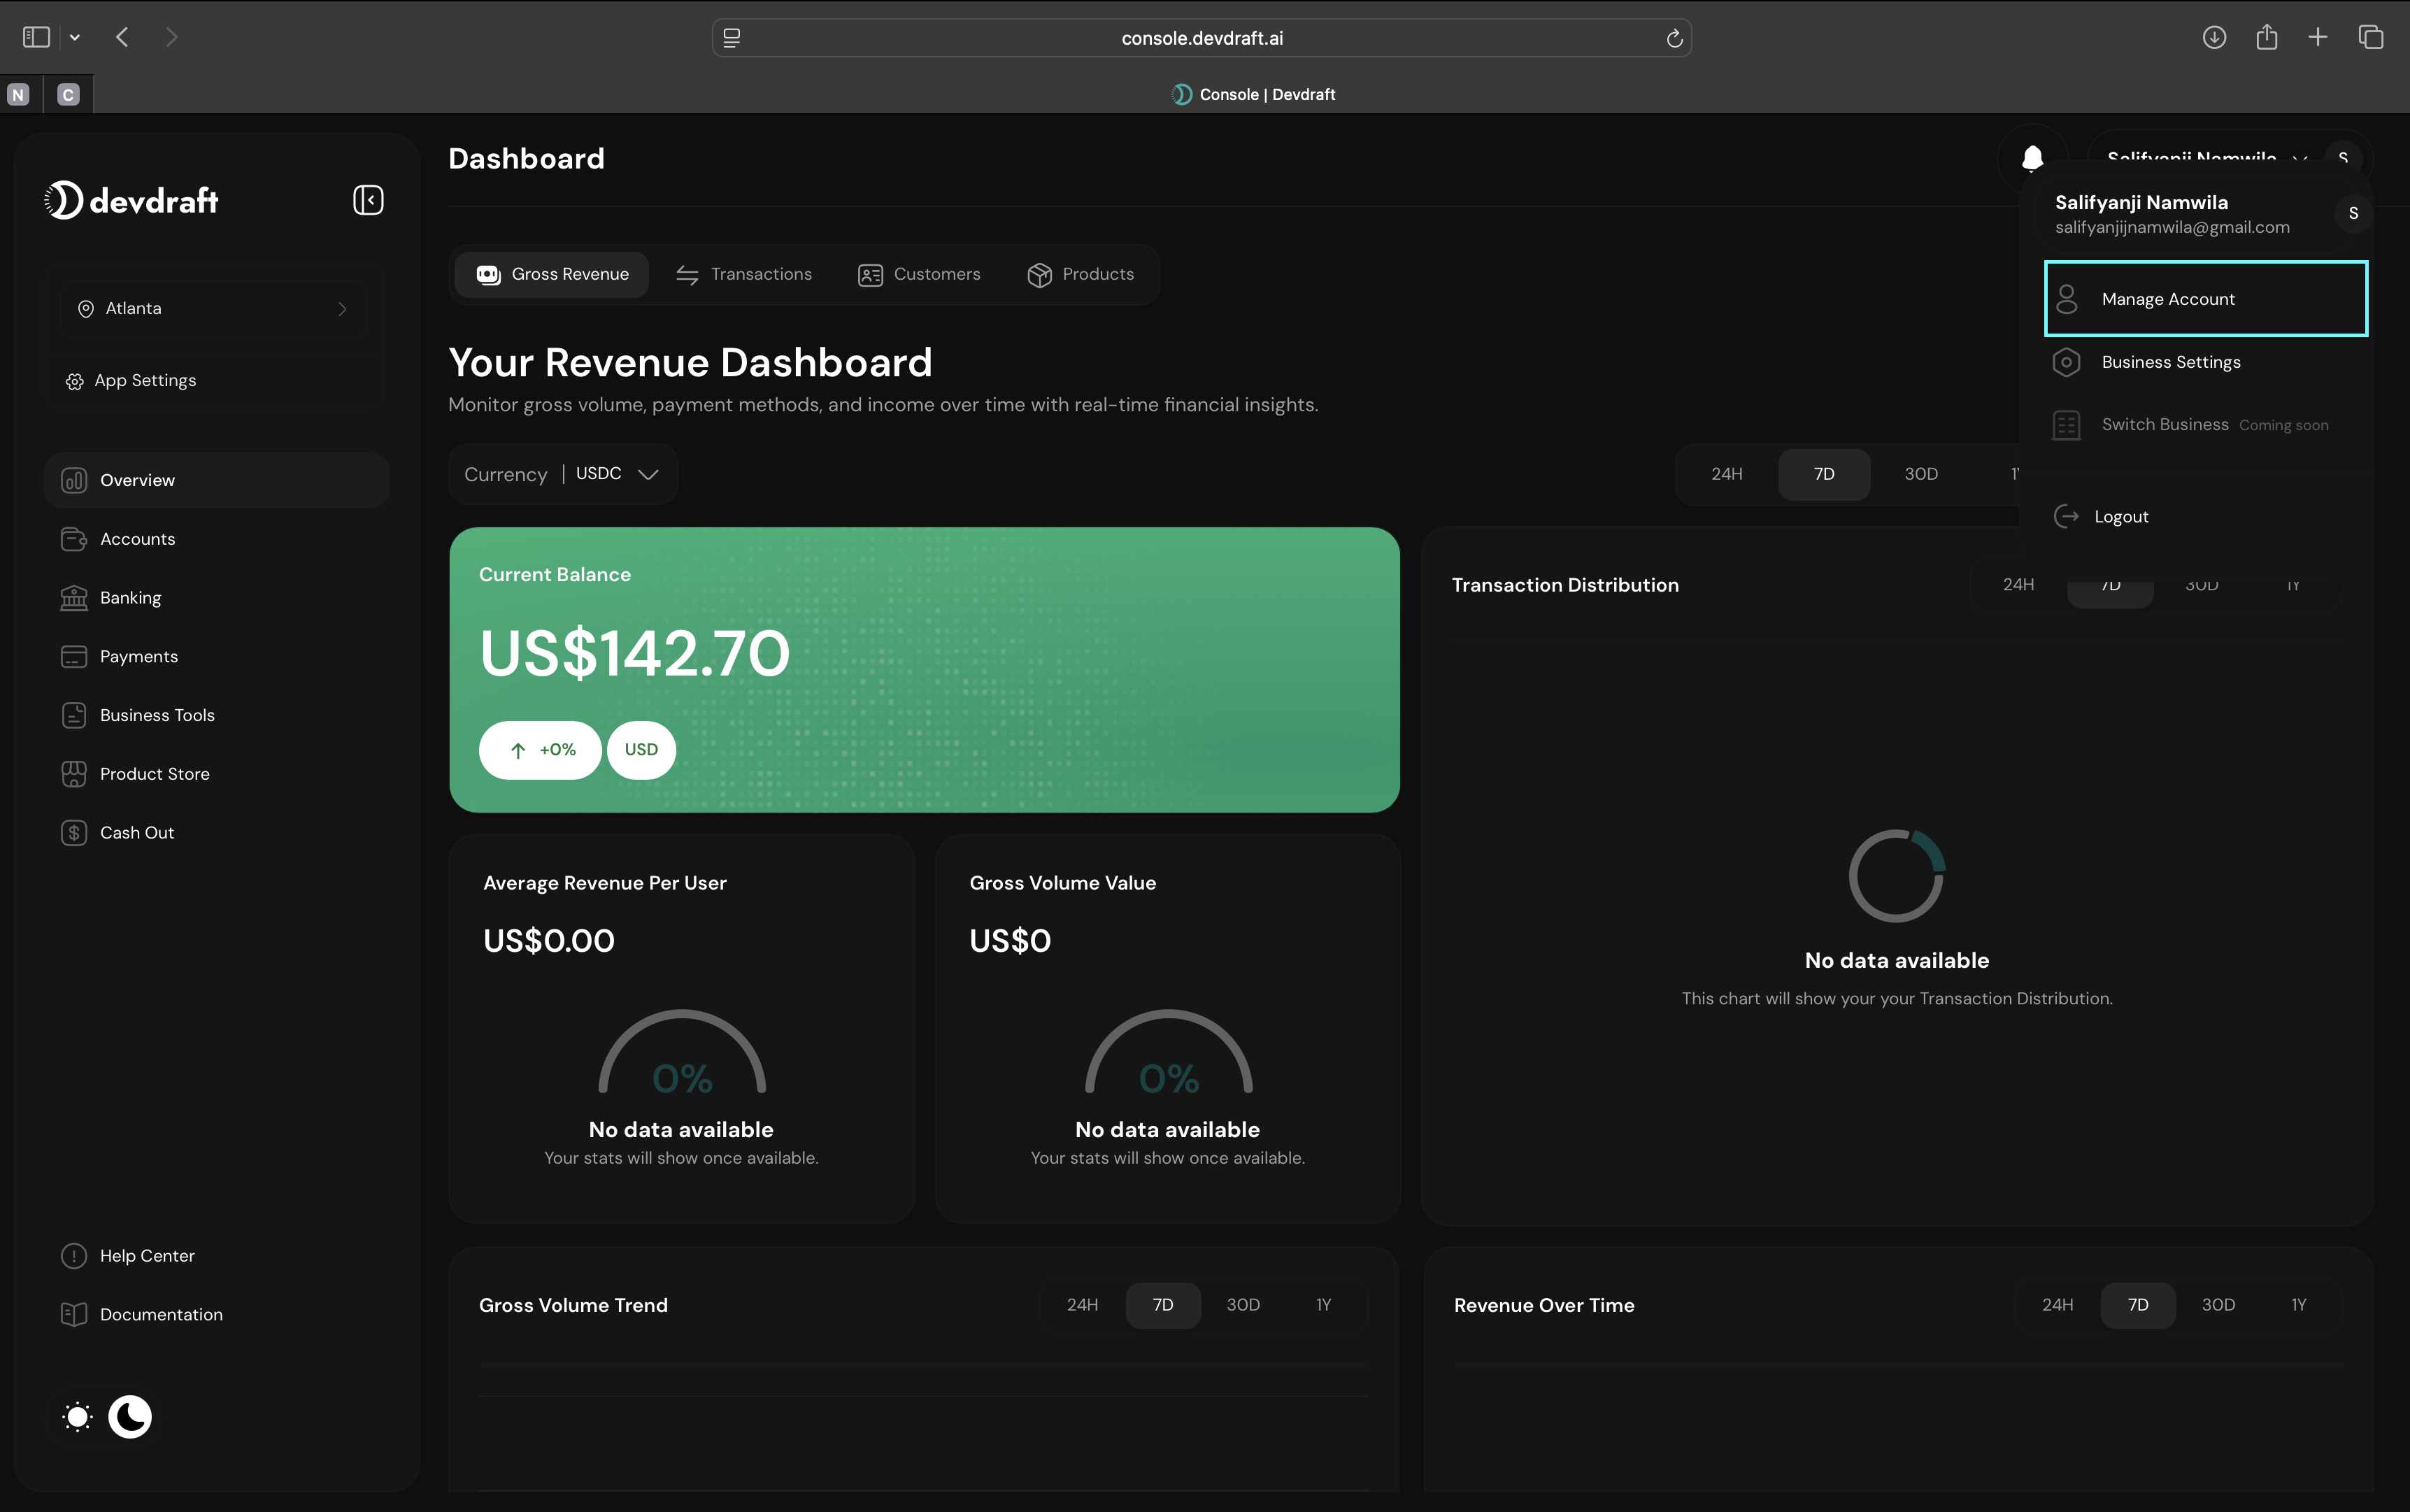Expand the Atlanta location selector
The image size is (2410, 1512).
click(x=213, y=308)
